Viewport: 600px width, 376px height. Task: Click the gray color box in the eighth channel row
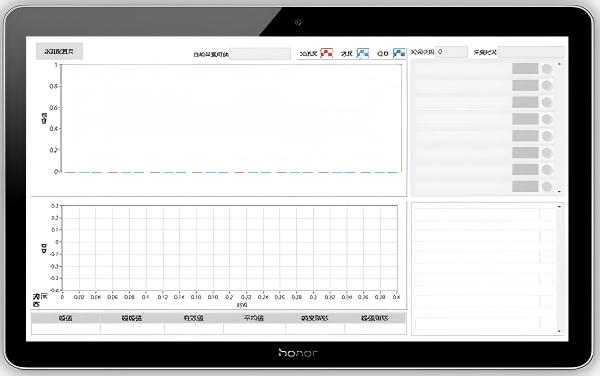(525, 186)
